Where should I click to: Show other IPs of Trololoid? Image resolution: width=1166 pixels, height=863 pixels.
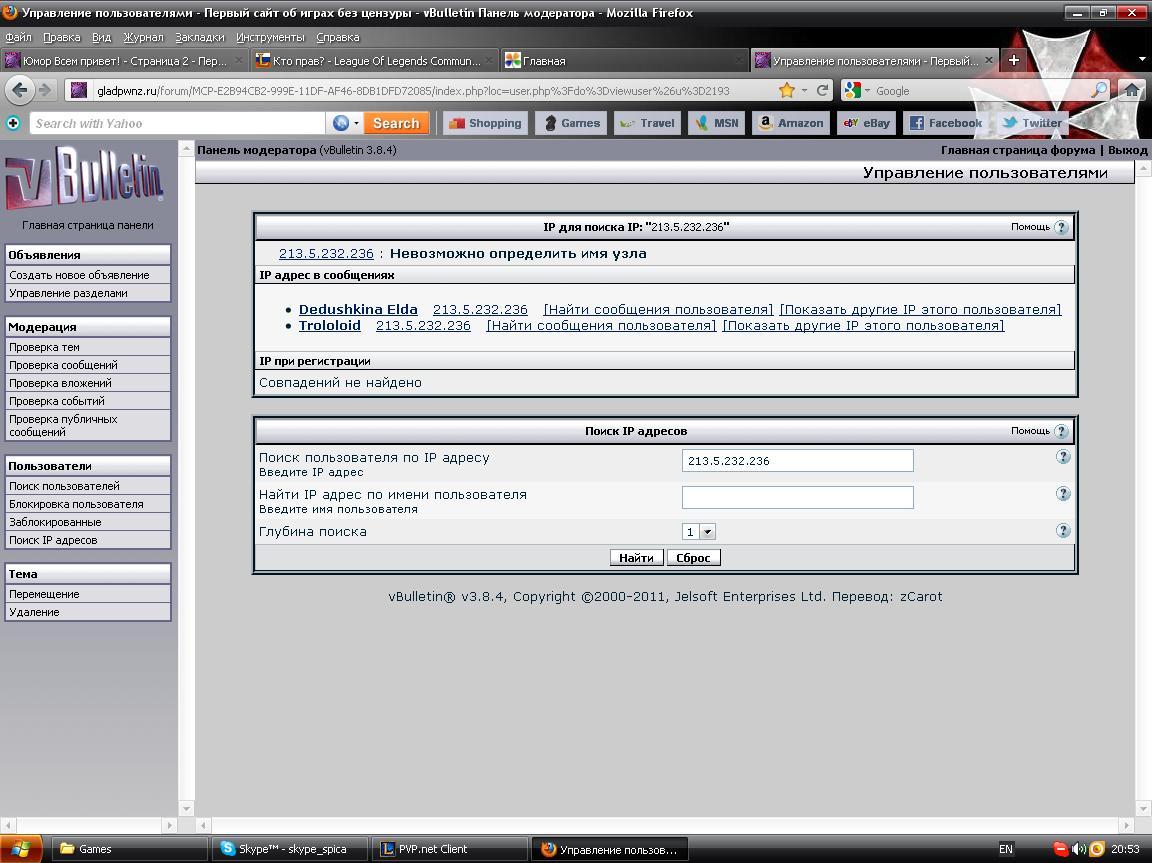click(x=863, y=326)
